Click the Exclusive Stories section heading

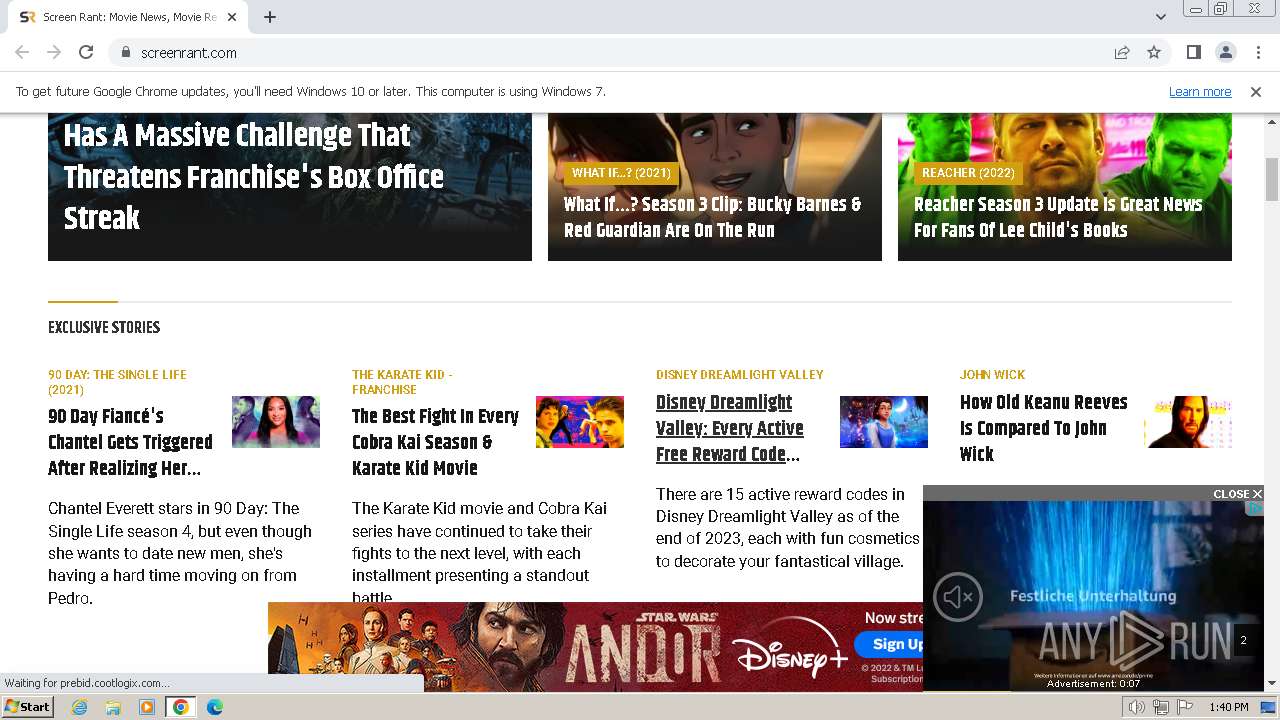click(x=104, y=327)
